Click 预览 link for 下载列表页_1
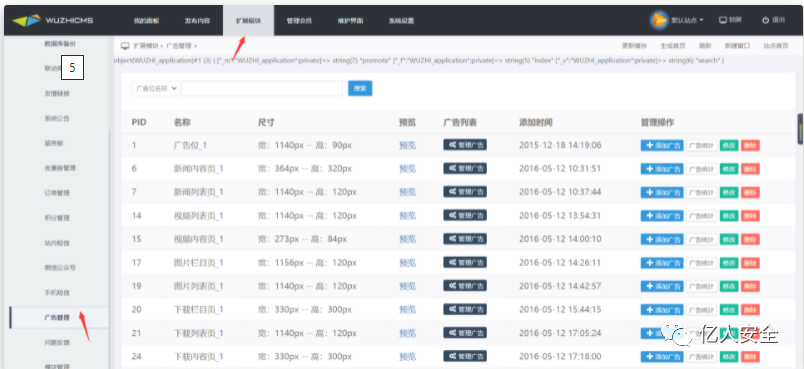This screenshot has width=804, height=369. pos(408,333)
